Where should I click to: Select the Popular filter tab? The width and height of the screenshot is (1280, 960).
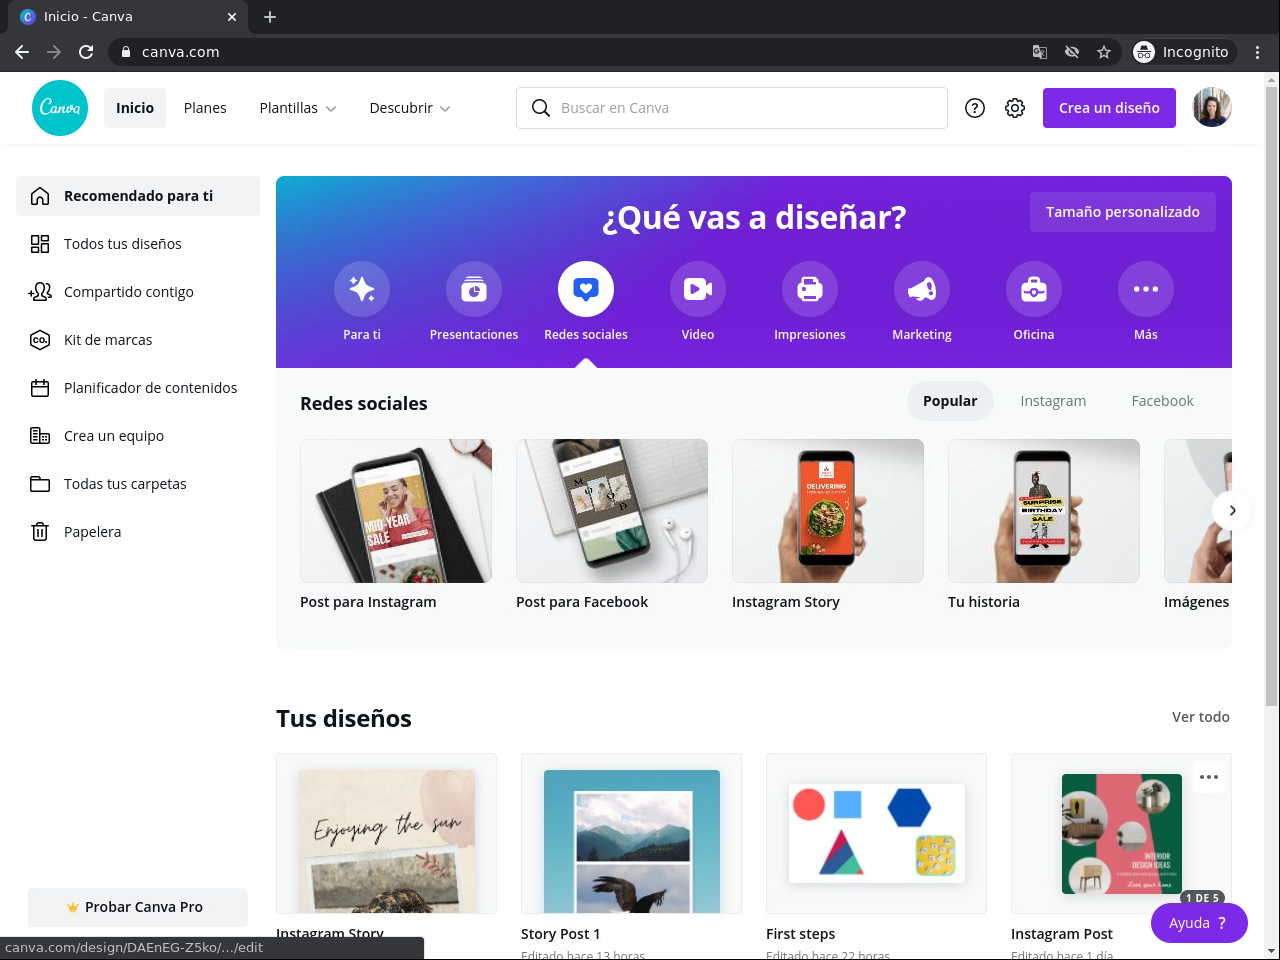pos(950,401)
